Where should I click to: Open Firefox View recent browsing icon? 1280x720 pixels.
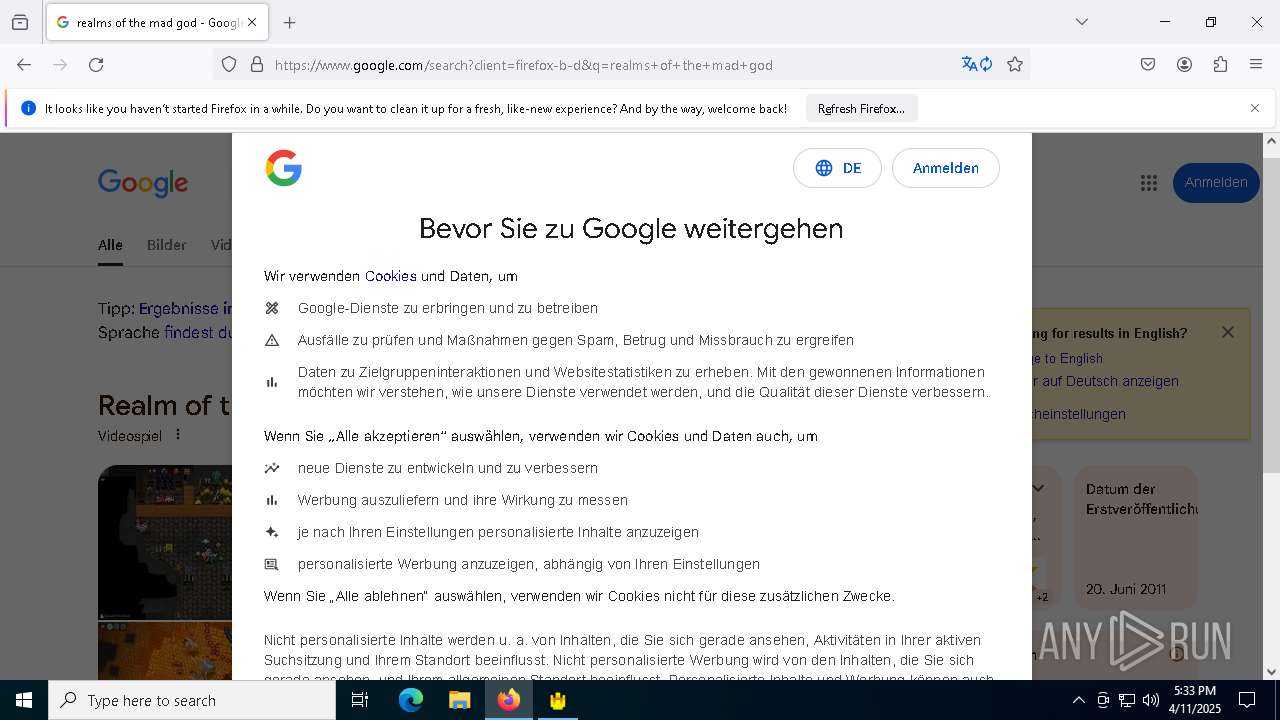(20, 22)
